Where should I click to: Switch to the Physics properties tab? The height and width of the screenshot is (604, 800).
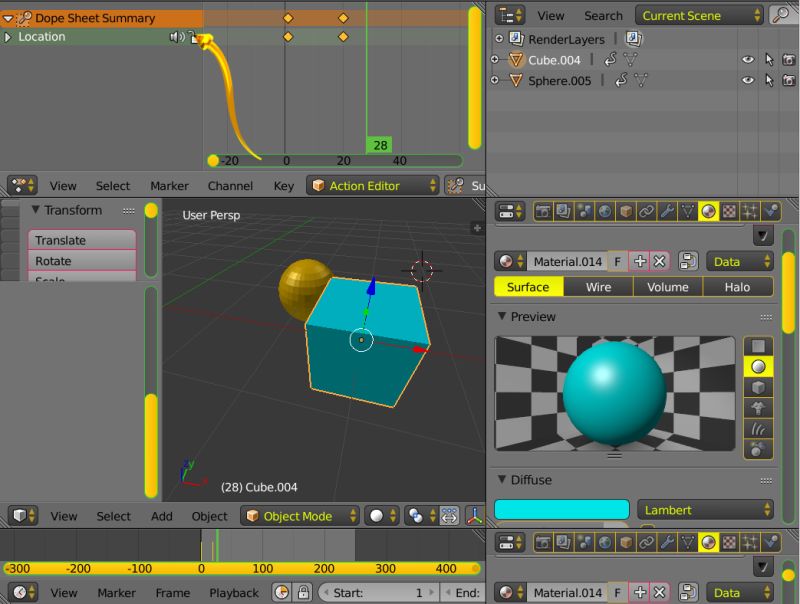pos(771,211)
